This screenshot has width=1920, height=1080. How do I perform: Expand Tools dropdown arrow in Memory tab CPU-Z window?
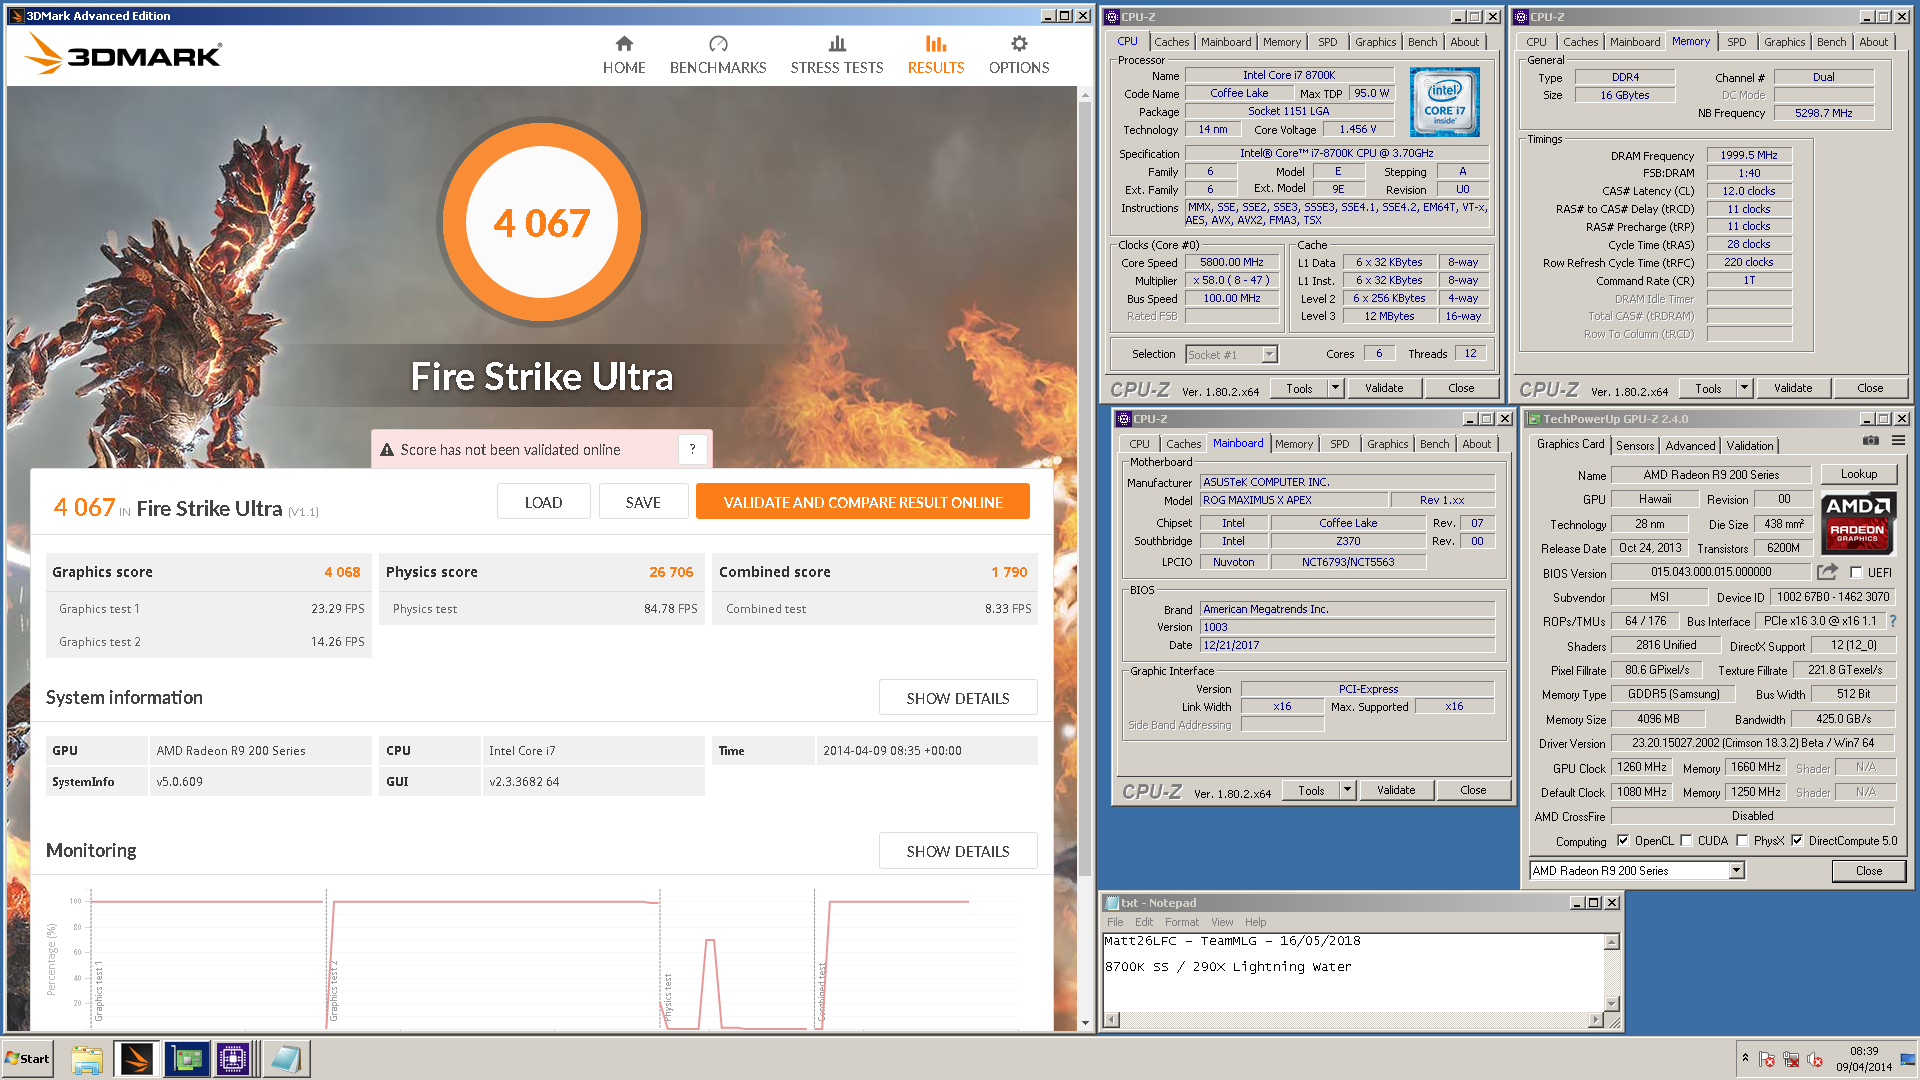click(x=1744, y=388)
